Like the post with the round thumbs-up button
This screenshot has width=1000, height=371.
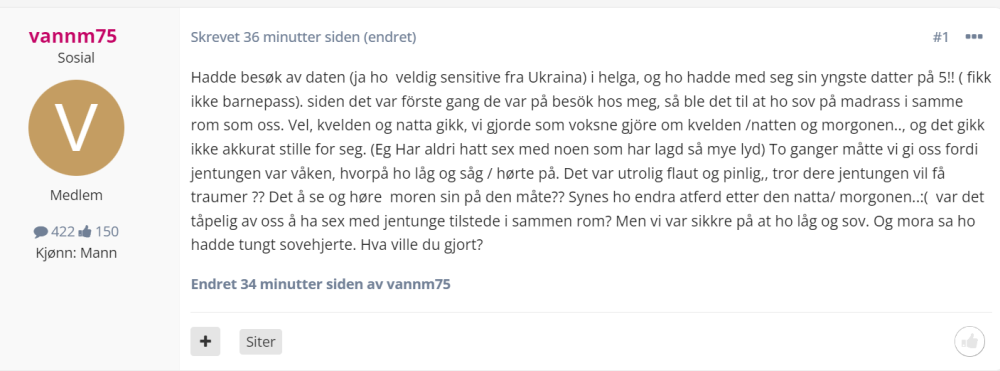coord(969,342)
